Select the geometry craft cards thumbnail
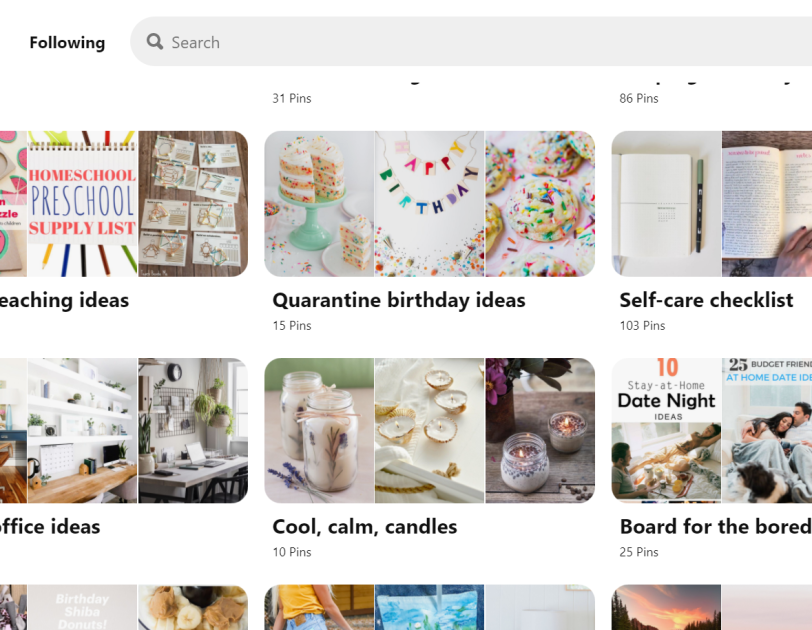812x630 pixels. (x=193, y=204)
